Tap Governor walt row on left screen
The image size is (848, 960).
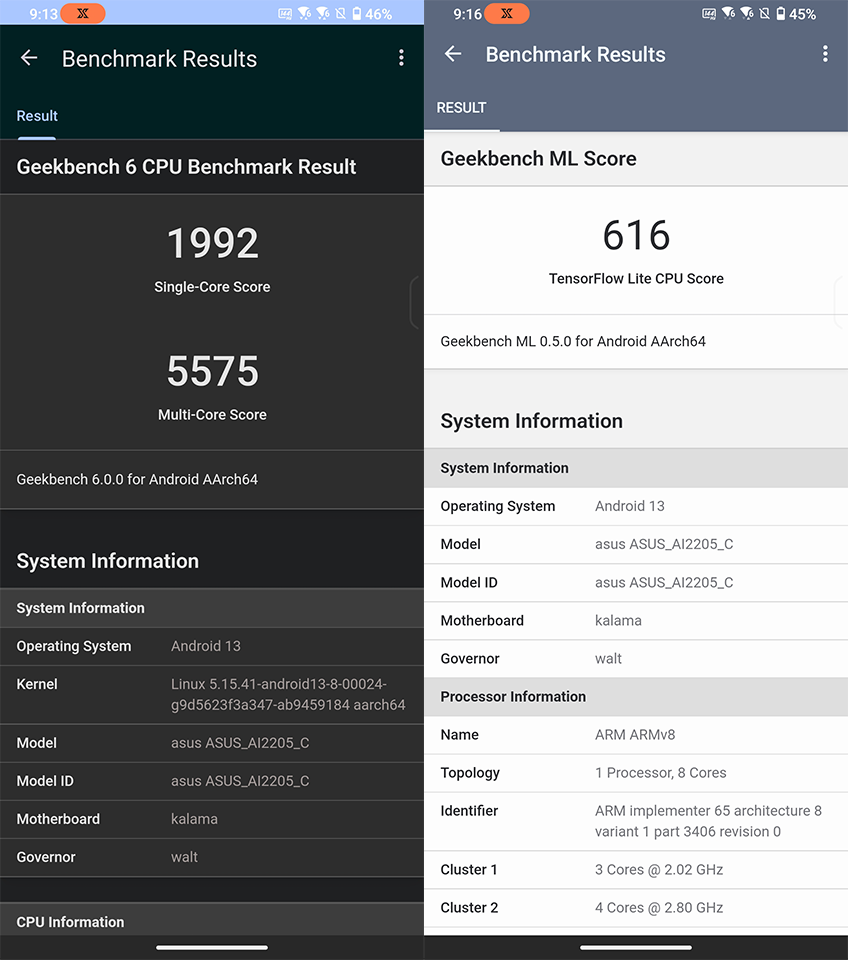coord(212,857)
